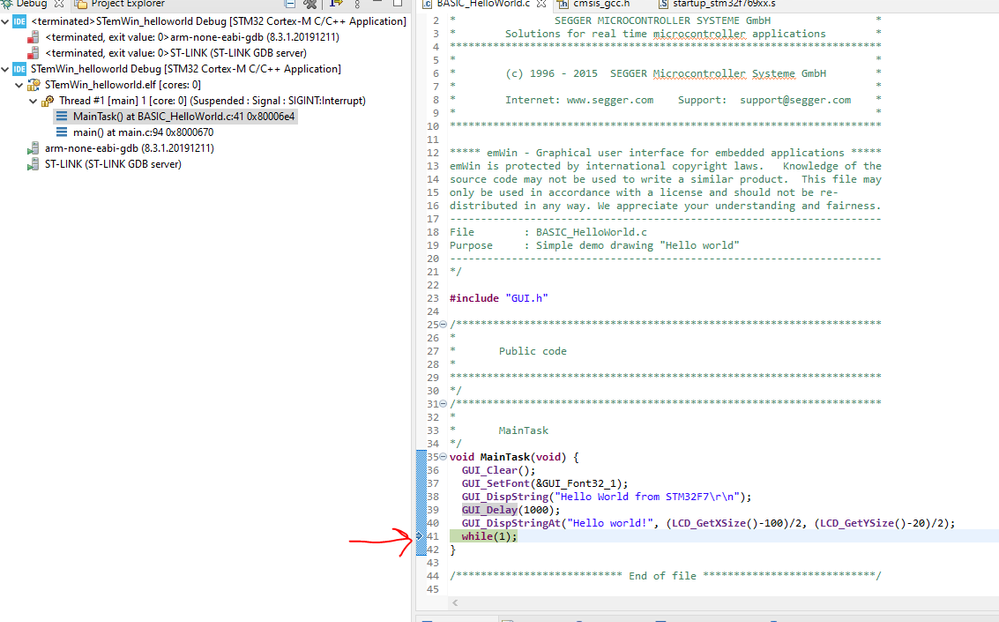Fold the comment block at line 25
Viewport: 999px width, 622px height.
[x=443, y=324]
